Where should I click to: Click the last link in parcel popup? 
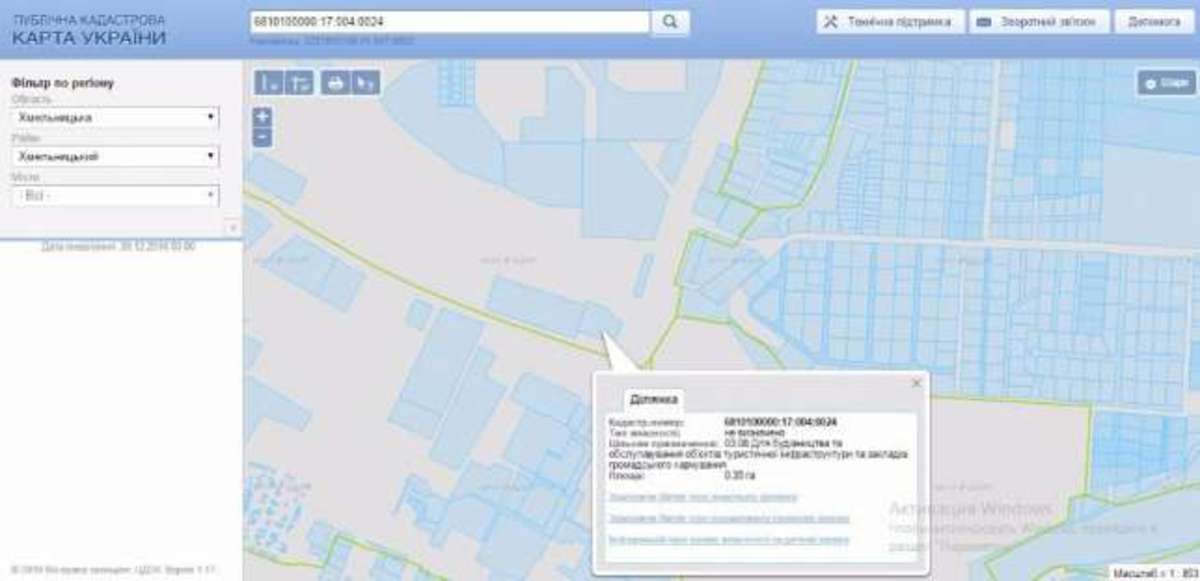pos(728,539)
